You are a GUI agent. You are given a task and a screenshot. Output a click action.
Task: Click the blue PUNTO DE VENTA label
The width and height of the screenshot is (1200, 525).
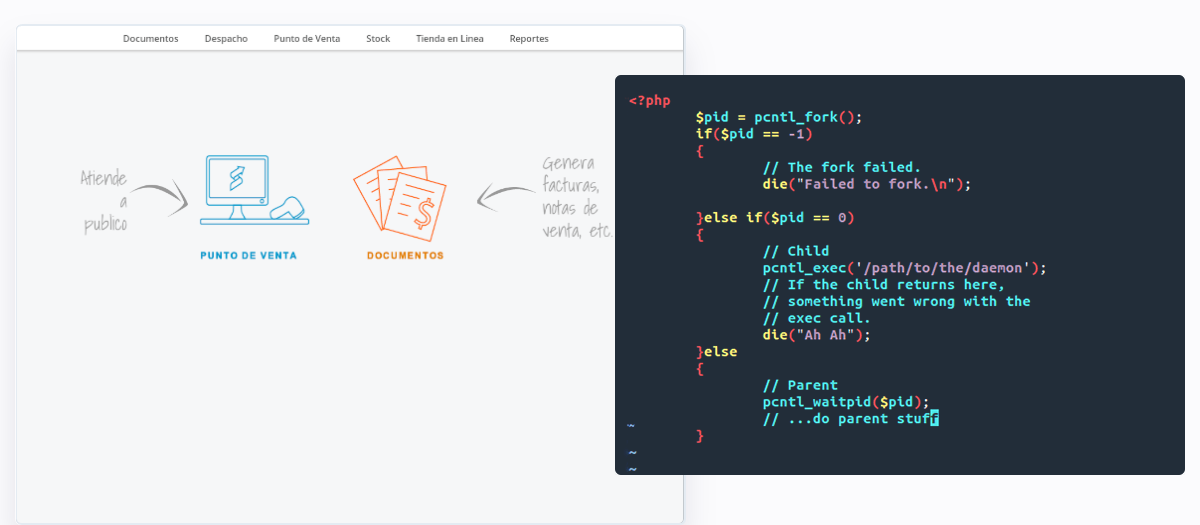(248, 256)
